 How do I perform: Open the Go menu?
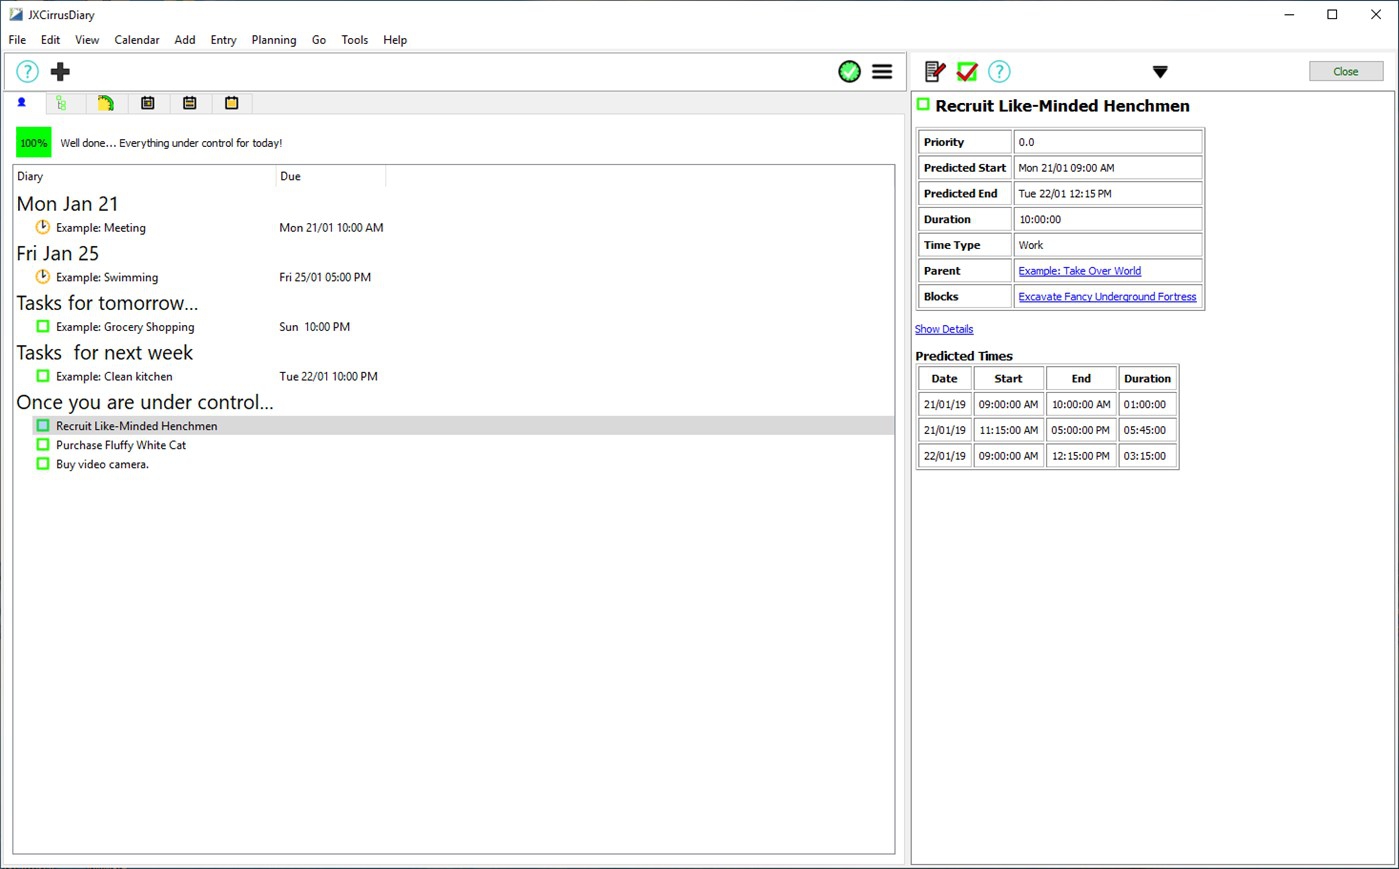319,40
